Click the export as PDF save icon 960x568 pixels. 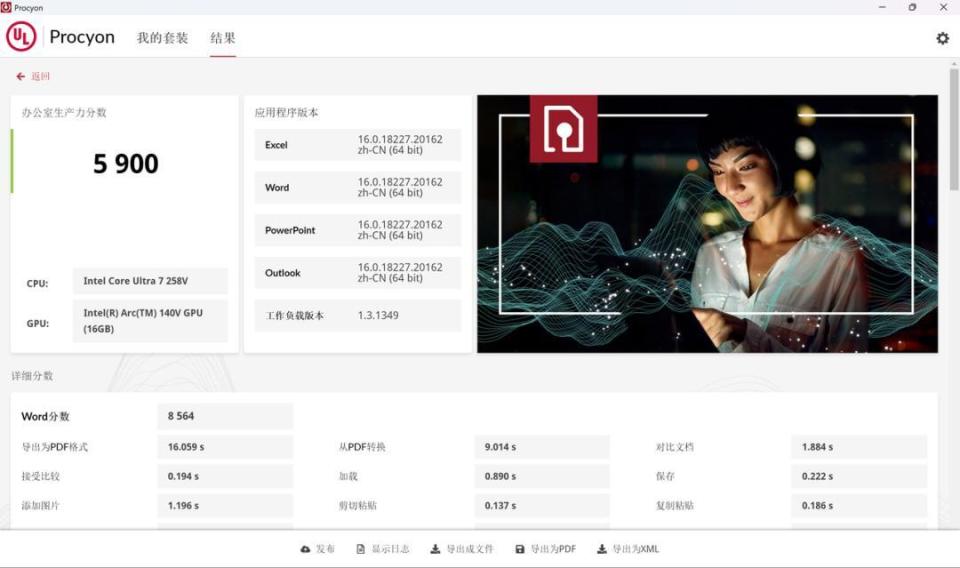(519, 549)
